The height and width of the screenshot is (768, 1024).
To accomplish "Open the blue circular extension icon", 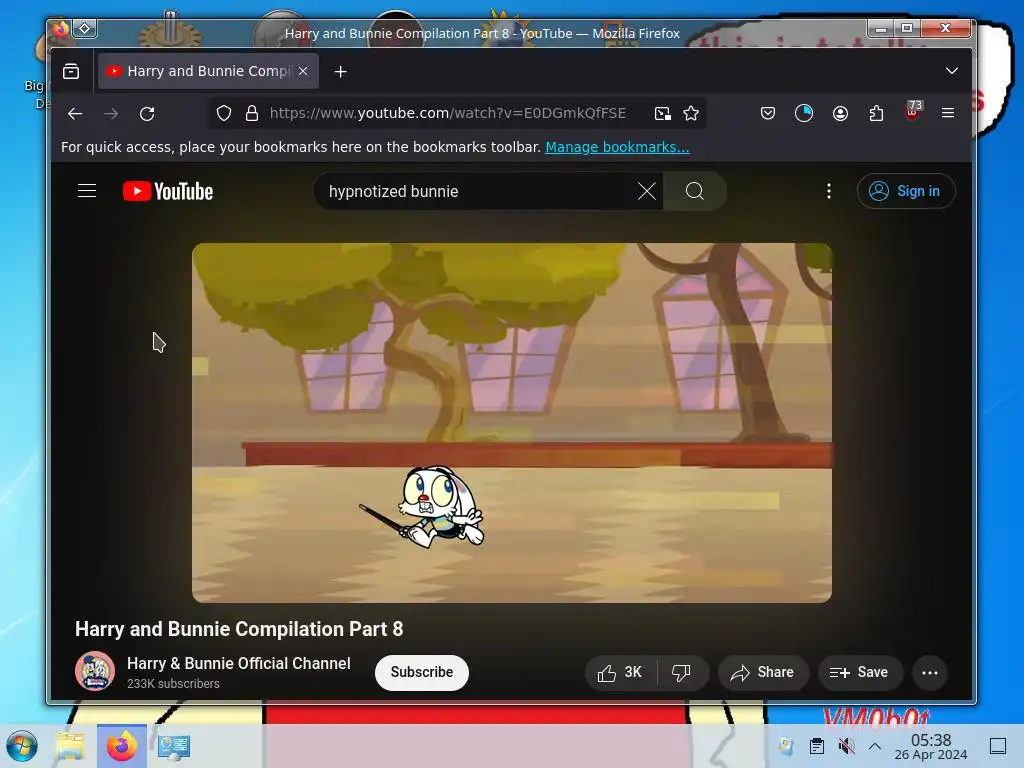I will pos(804,114).
